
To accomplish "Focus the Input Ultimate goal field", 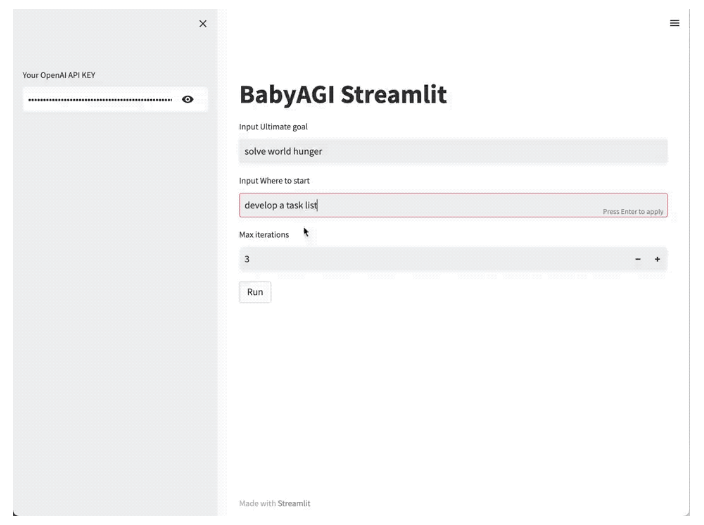I will [x=453, y=151].
